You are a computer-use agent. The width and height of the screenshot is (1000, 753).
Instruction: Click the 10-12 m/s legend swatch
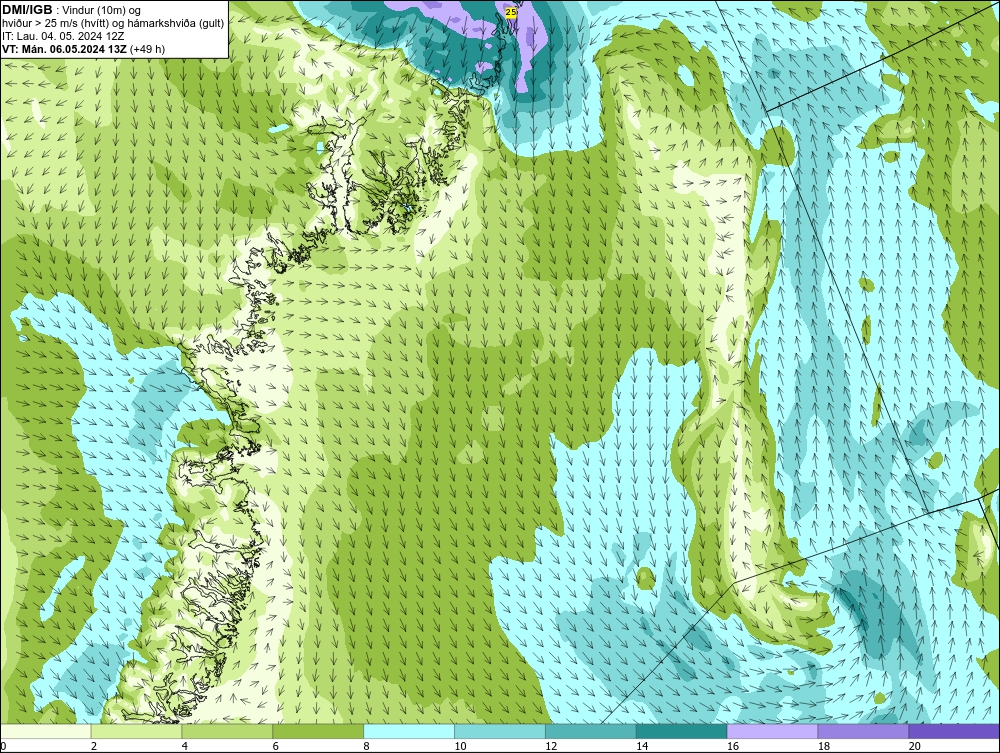pyautogui.click(x=500, y=731)
